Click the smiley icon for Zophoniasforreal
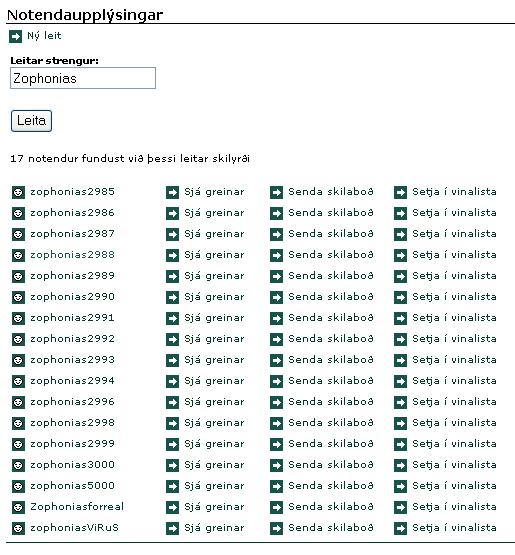515x555 pixels. [x=18, y=508]
